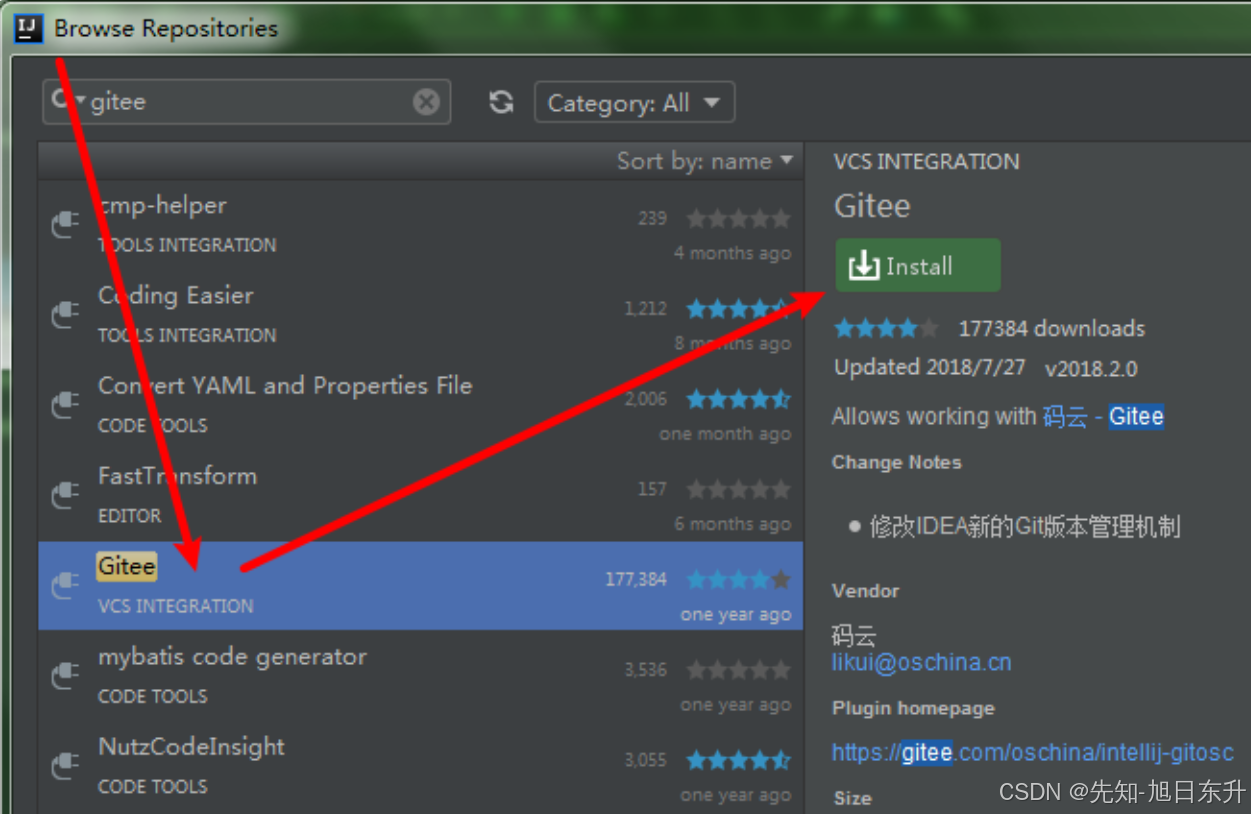Select the Coding Easier plugin
This screenshot has width=1251, height=814.
pos(420,315)
